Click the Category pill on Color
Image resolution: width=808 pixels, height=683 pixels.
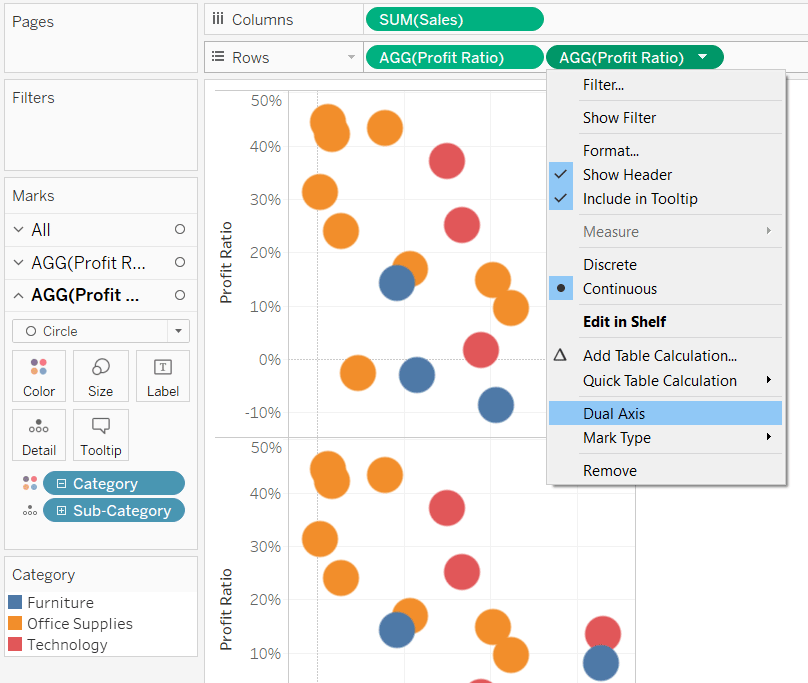[x=113, y=483]
